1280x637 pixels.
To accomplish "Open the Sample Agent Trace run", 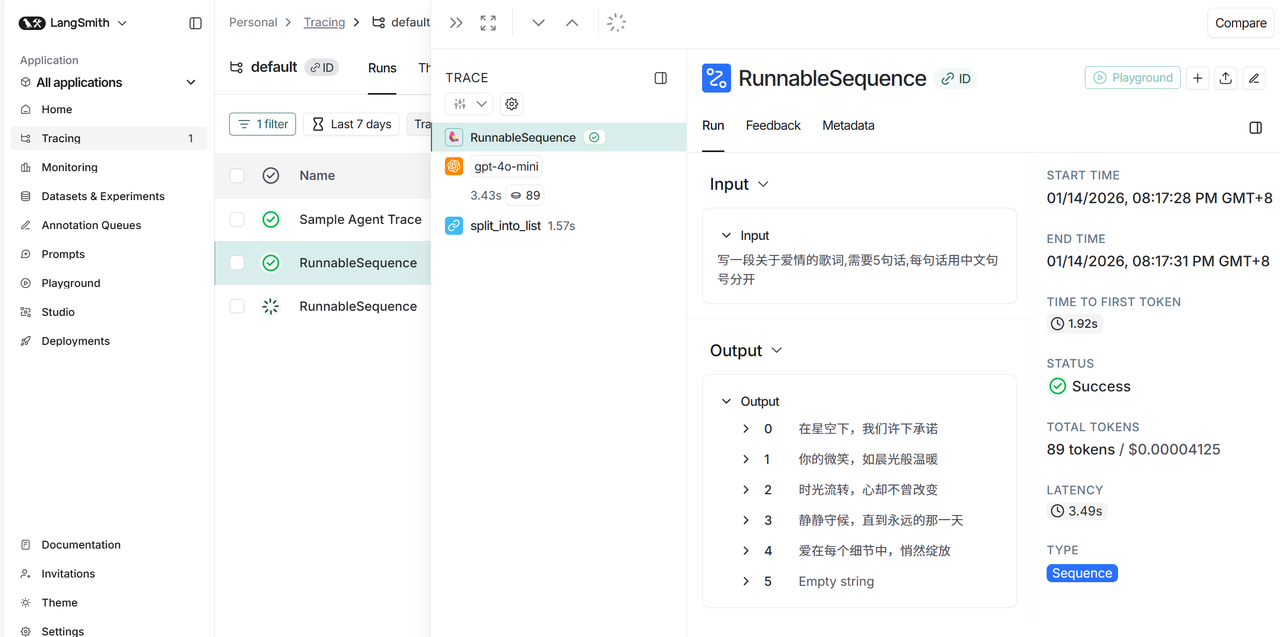I will 360,219.
